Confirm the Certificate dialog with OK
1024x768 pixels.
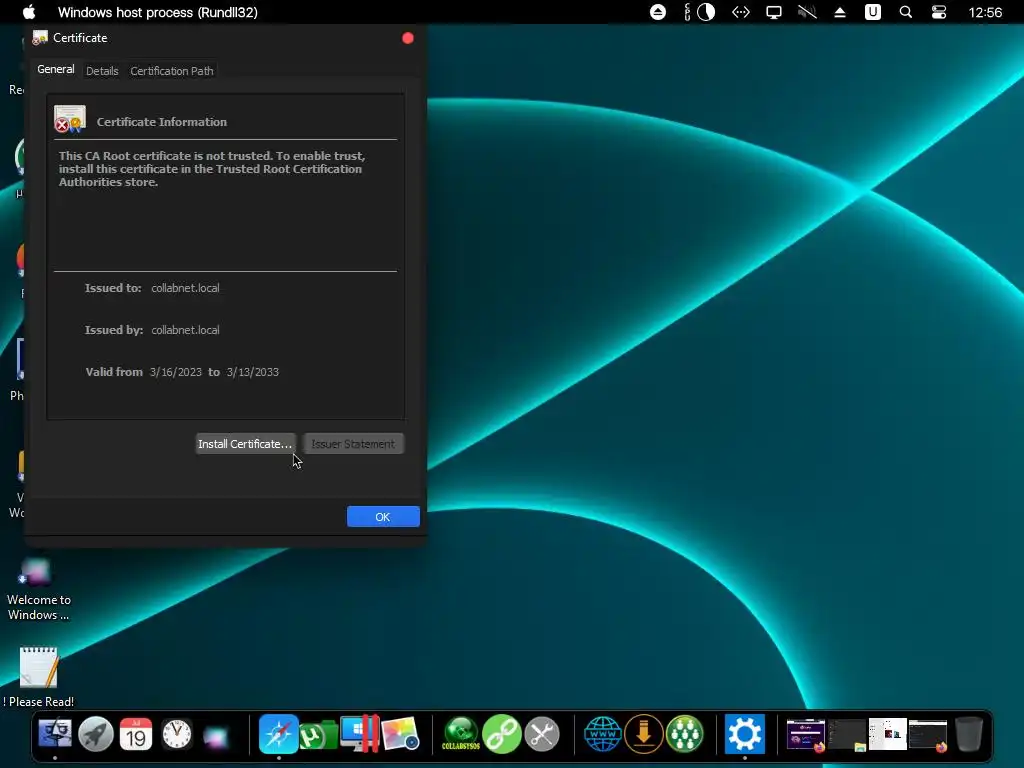click(x=383, y=517)
